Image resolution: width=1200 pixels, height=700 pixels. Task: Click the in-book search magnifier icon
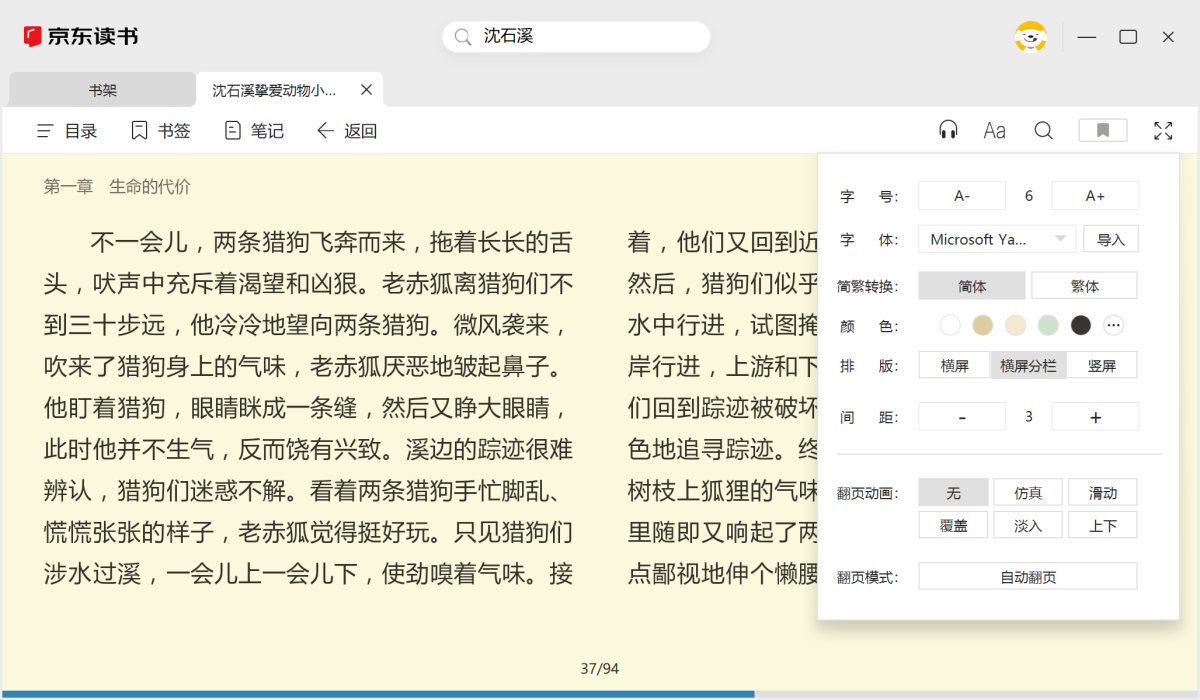(1043, 130)
